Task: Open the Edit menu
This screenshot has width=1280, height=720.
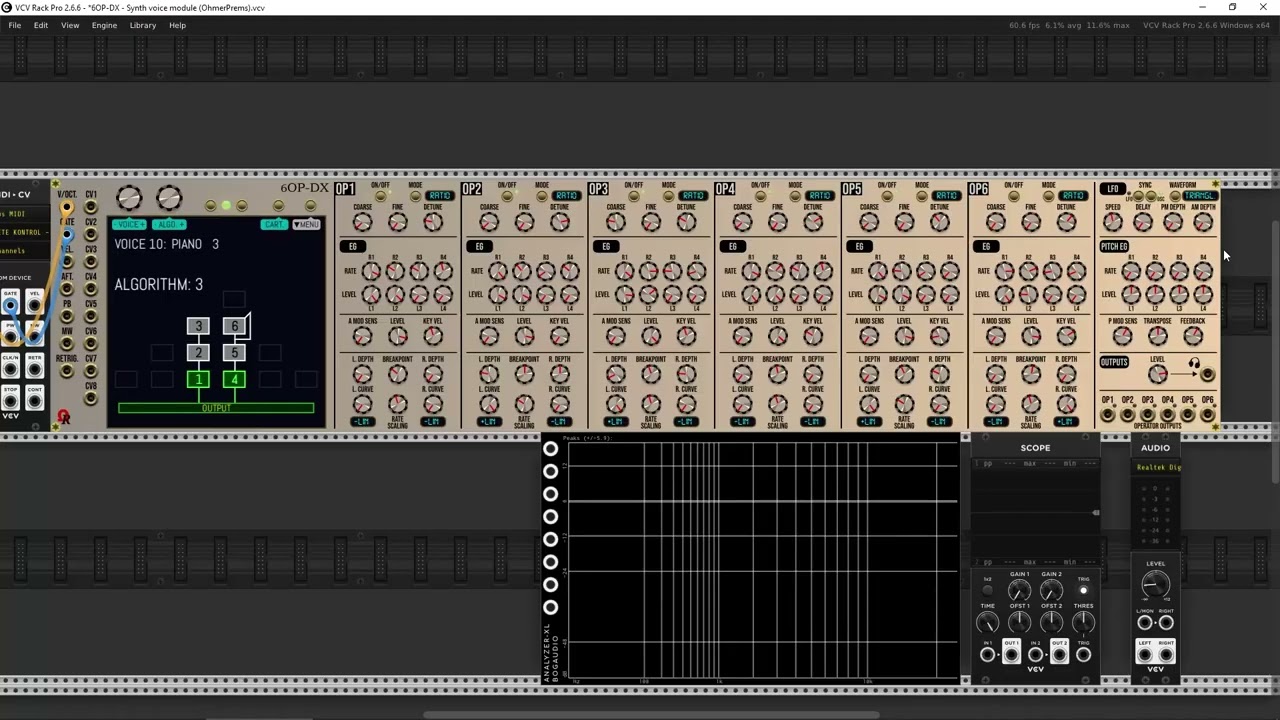Action: [x=41, y=25]
